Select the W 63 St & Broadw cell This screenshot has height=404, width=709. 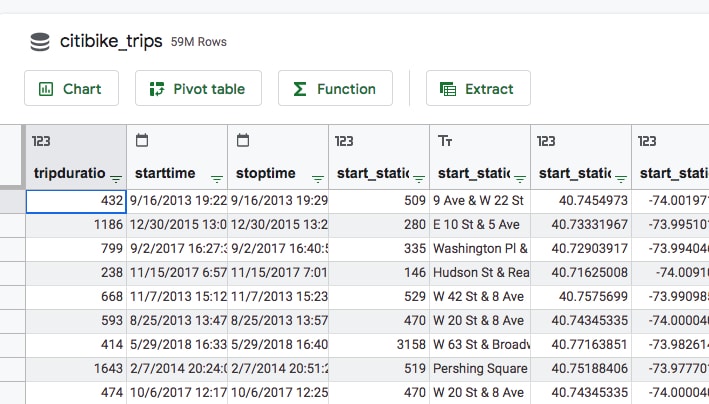click(480, 345)
